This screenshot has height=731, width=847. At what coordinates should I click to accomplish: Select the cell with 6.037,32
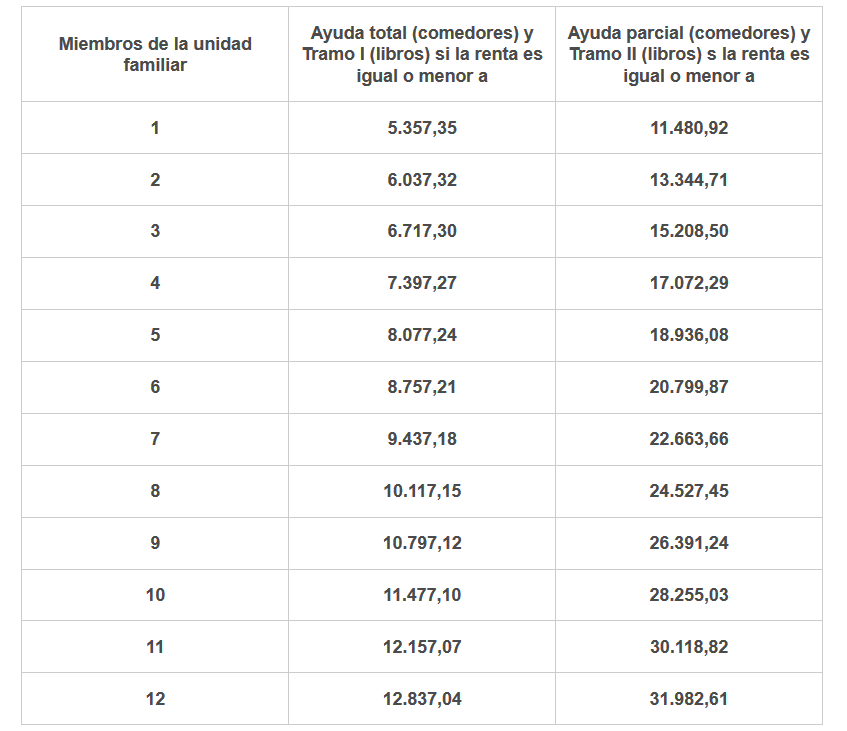[x=422, y=180]
